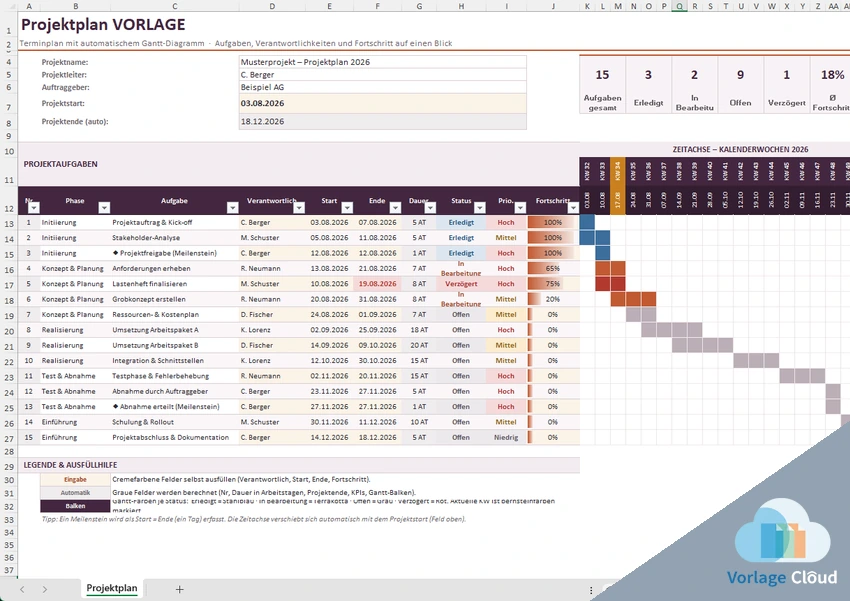Select task 'Projektabschluss & Dokumentation'
The image size is (850, 601).
pos(175,437)
